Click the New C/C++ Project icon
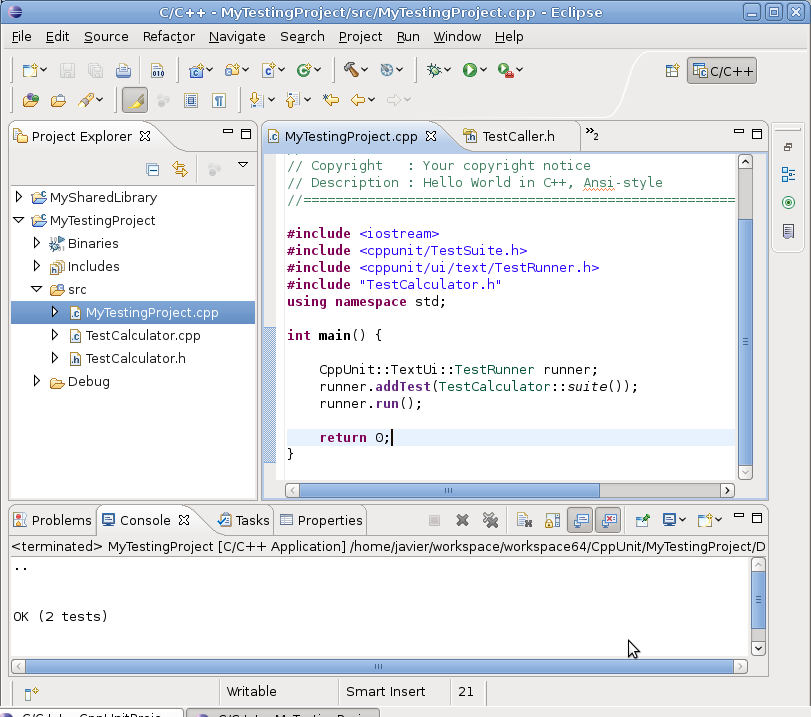 pyautogui.click(x=196, y=70)
